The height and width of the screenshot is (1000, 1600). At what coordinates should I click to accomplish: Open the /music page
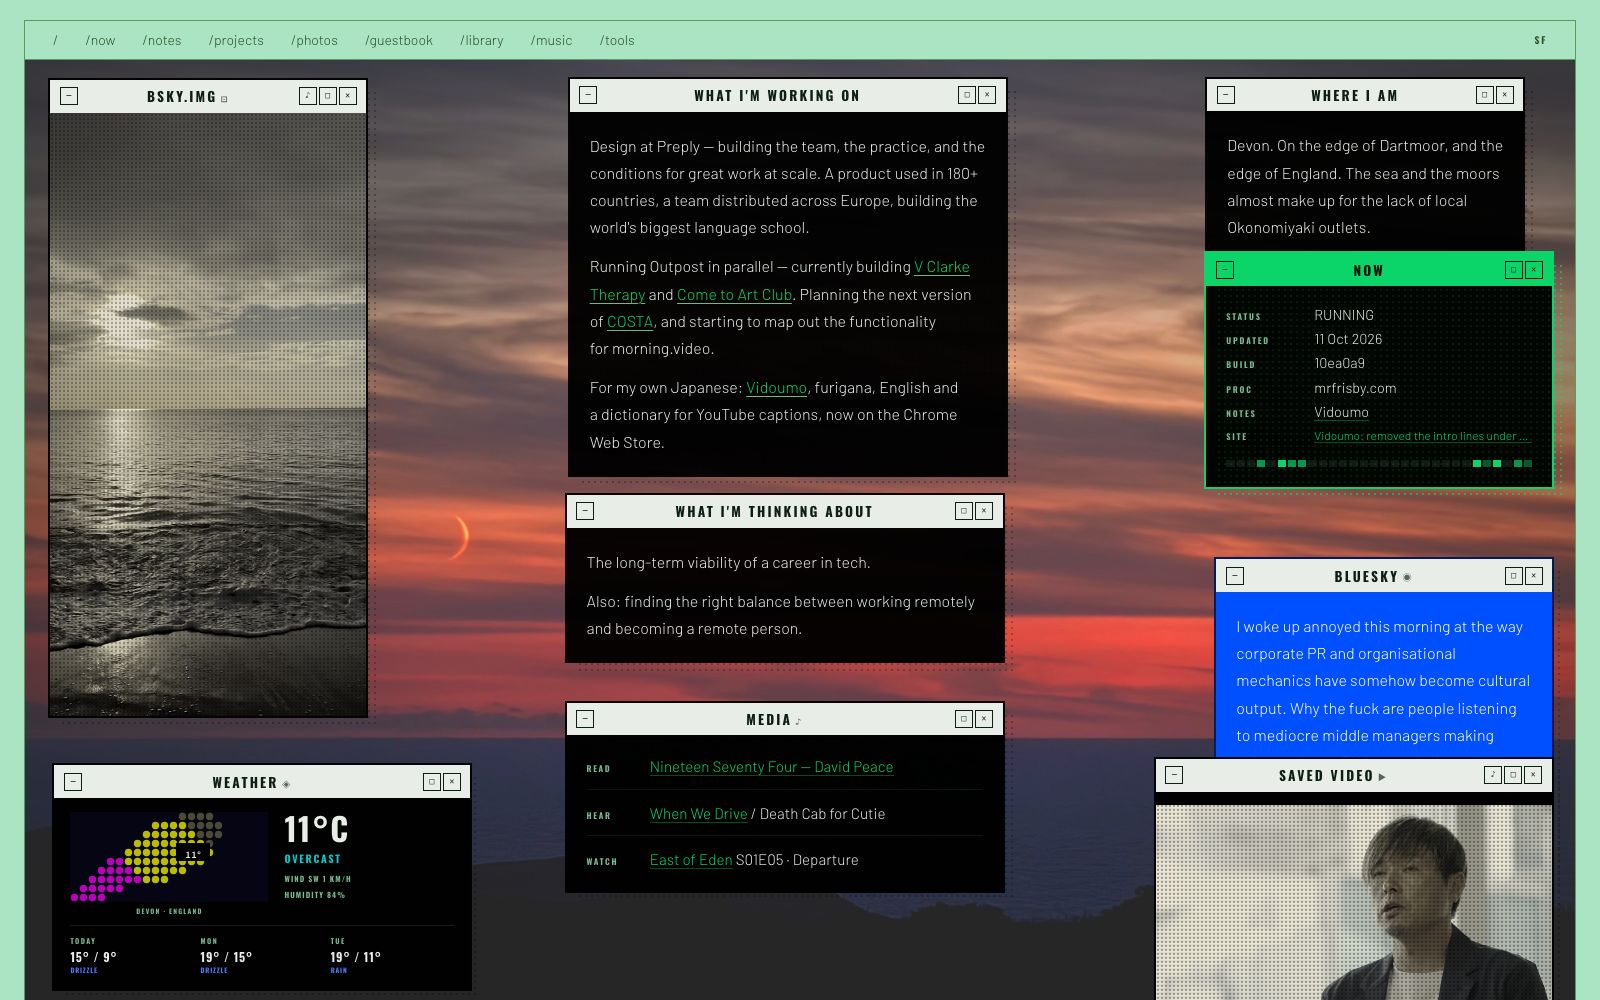point(552,41)
